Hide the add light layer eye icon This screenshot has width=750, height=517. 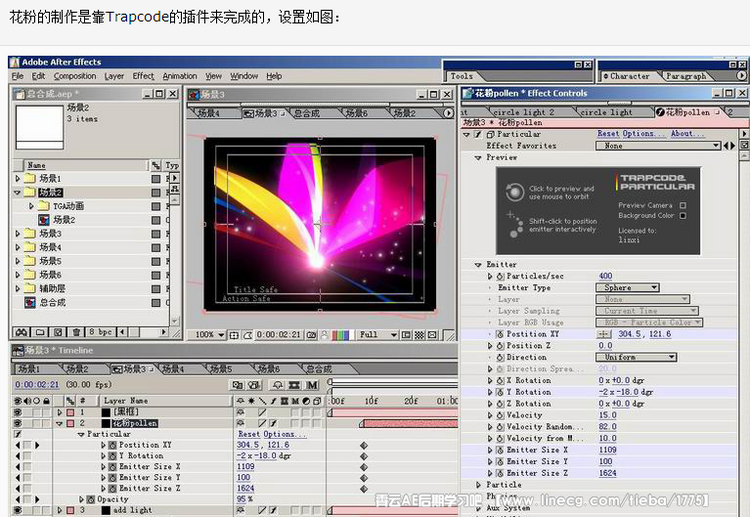tap(18, 510)
